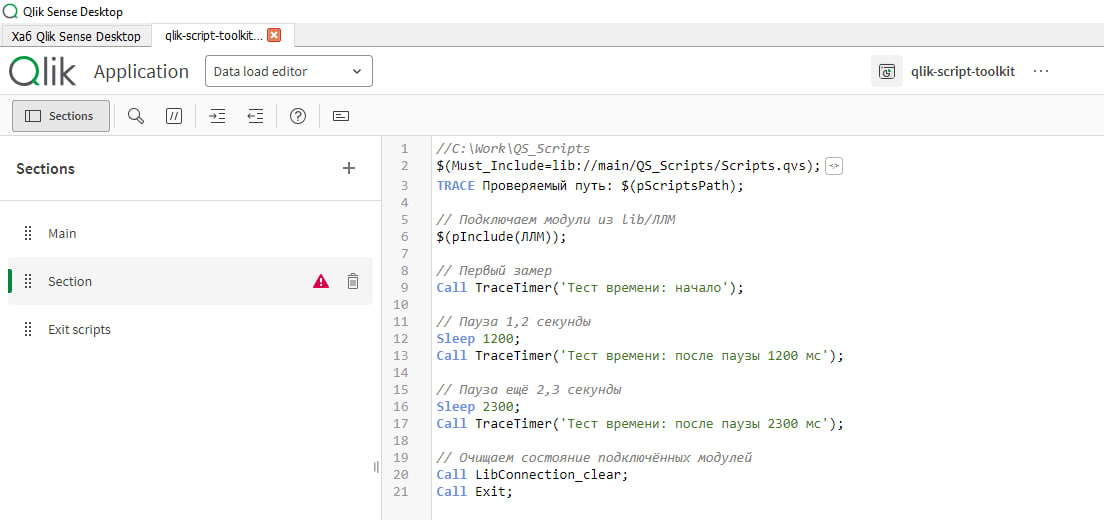Image resolution: width=1104 pixels, height=520 pixels.
Task: Click the panel collapse handle beside editor
Action: point(376,467)
